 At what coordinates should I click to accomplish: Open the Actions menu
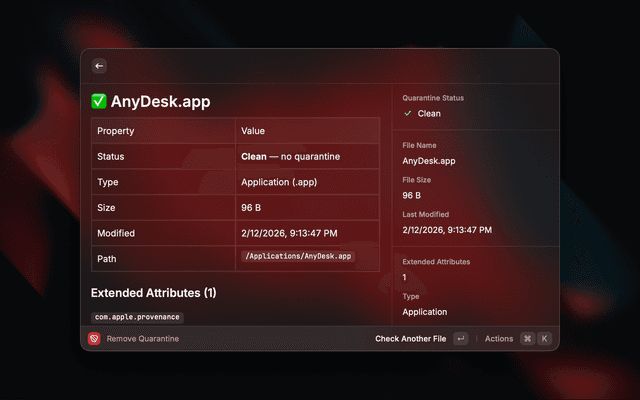click(498, 339)
